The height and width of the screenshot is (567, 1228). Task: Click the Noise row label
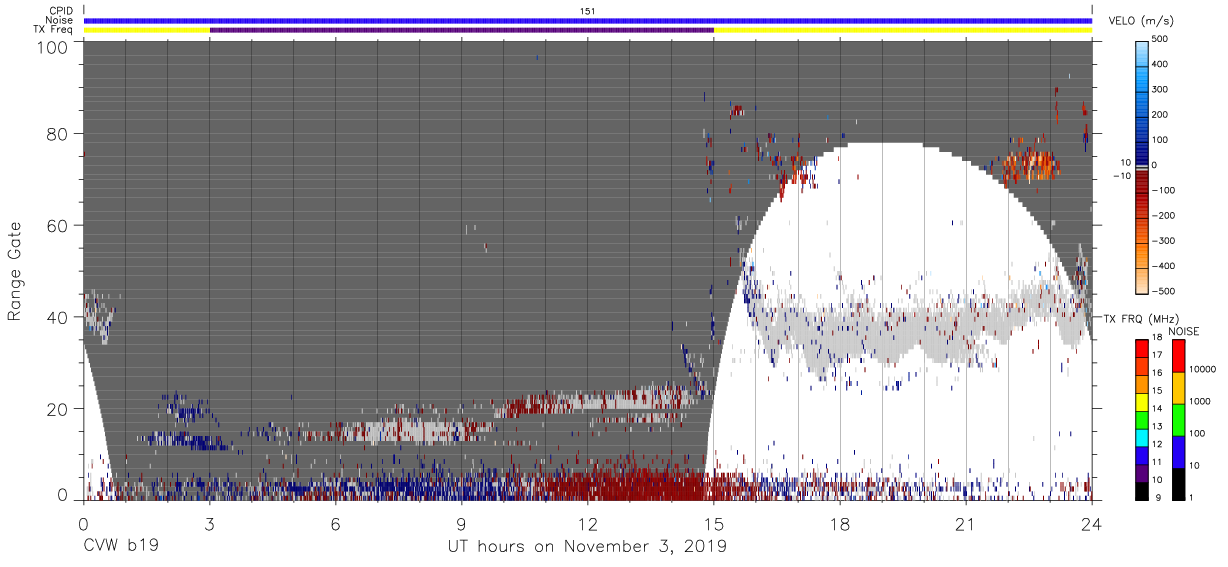pyautogui.click(x=59, y=20)
